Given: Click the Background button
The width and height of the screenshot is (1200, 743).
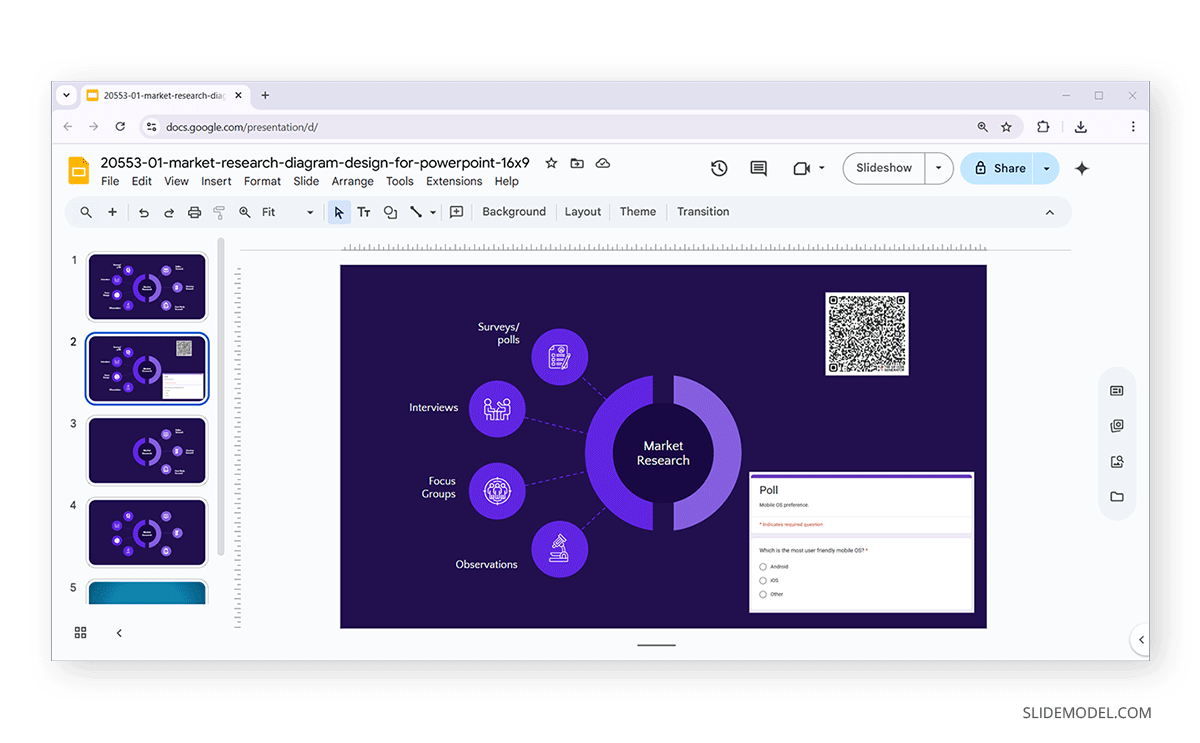Looking at the screenshot, I should [x=513, y=212].
